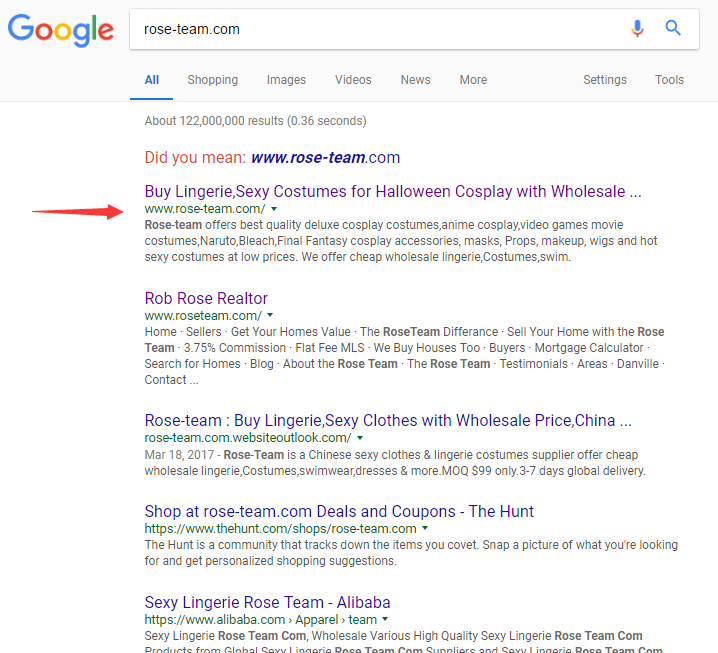Expand dropdown arrow beside thehunt.com URL
Viewport: 718px width, 653px height.
click(425, 528)
